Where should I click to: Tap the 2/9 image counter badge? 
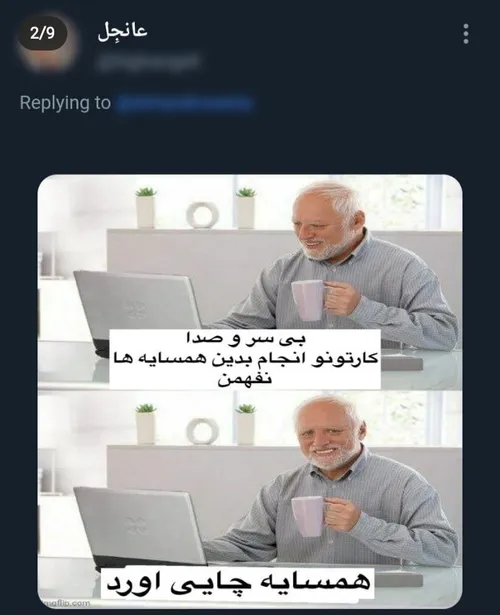[43, 34]
